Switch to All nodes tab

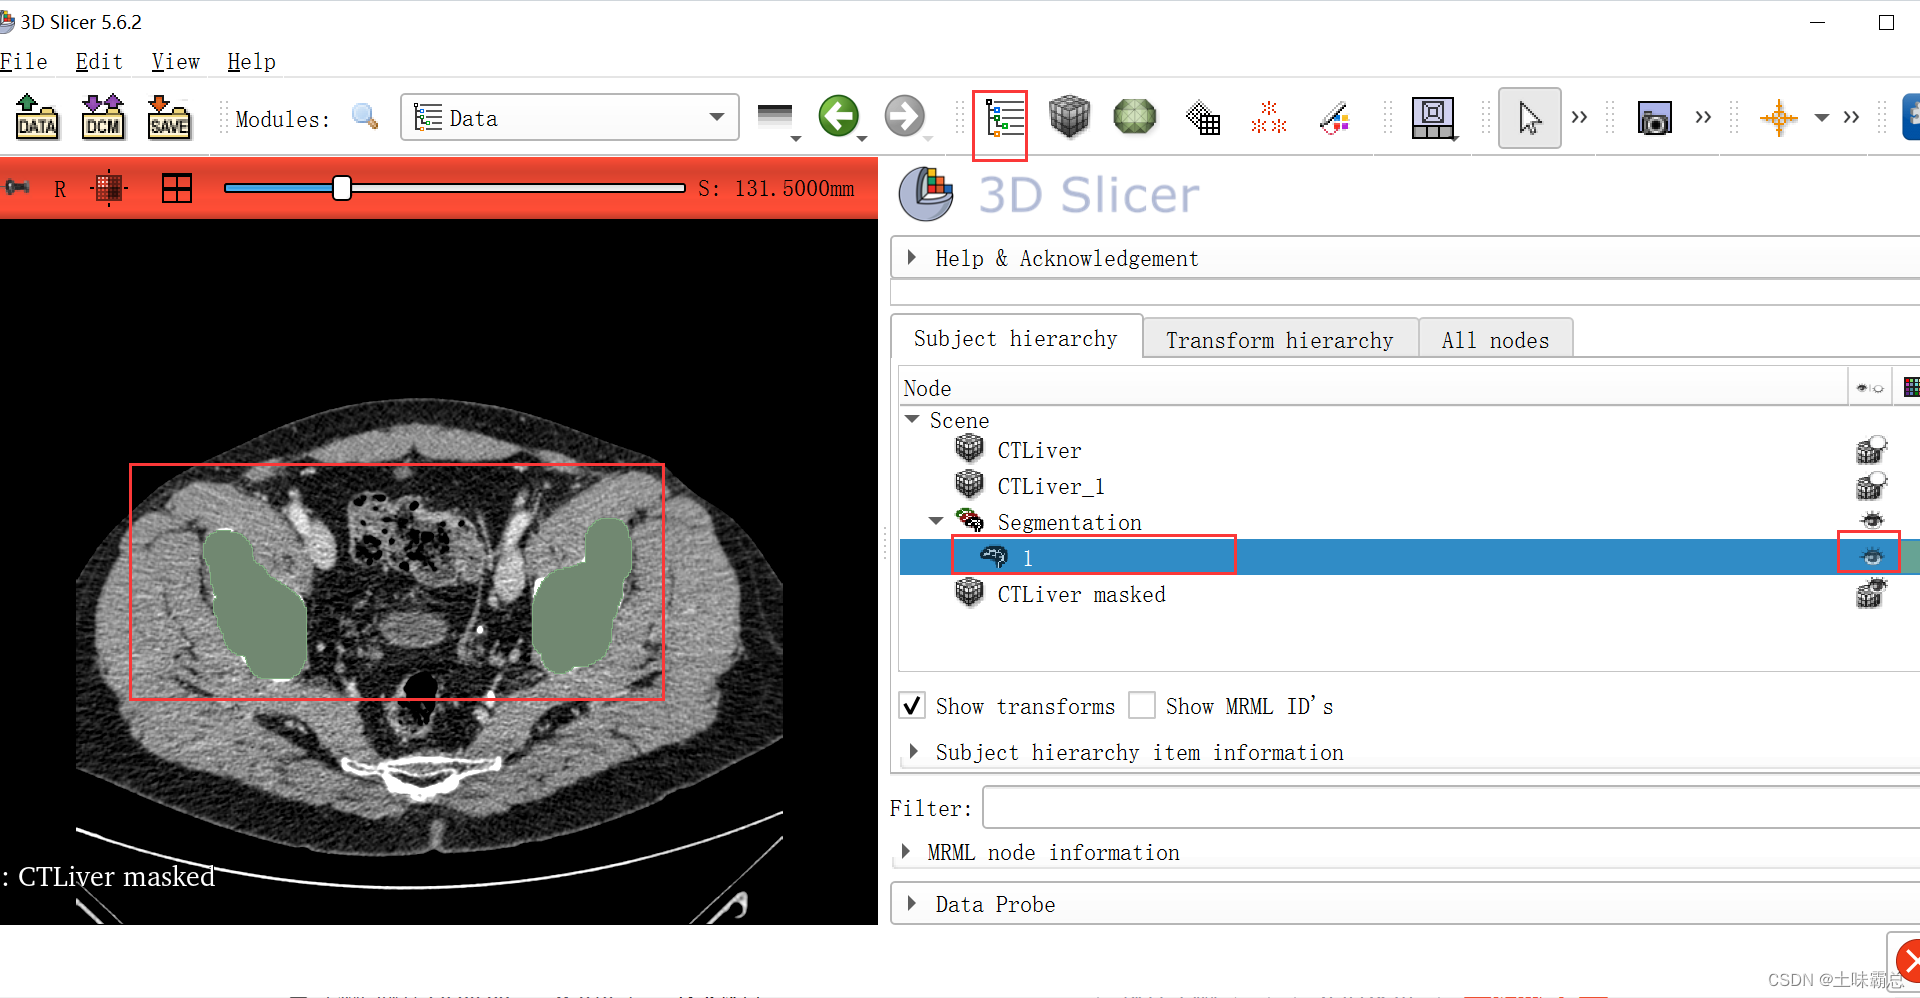(x=1496, y=340)
